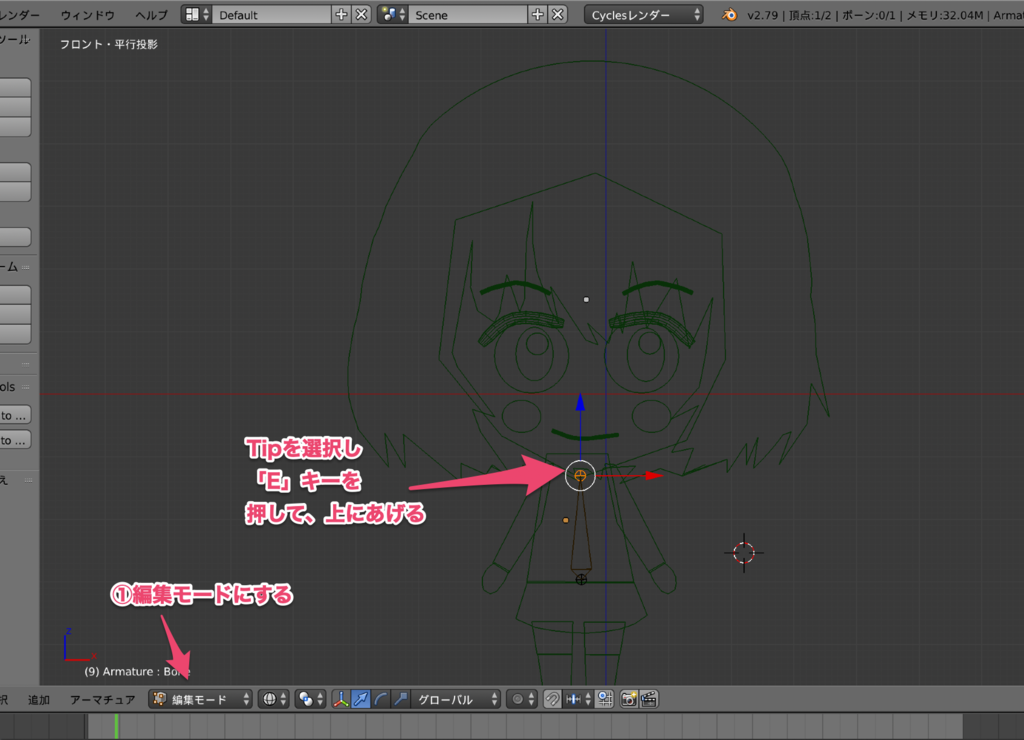
Task: Click the '(9) Armature : Bone' label
Action: [137, 671]
